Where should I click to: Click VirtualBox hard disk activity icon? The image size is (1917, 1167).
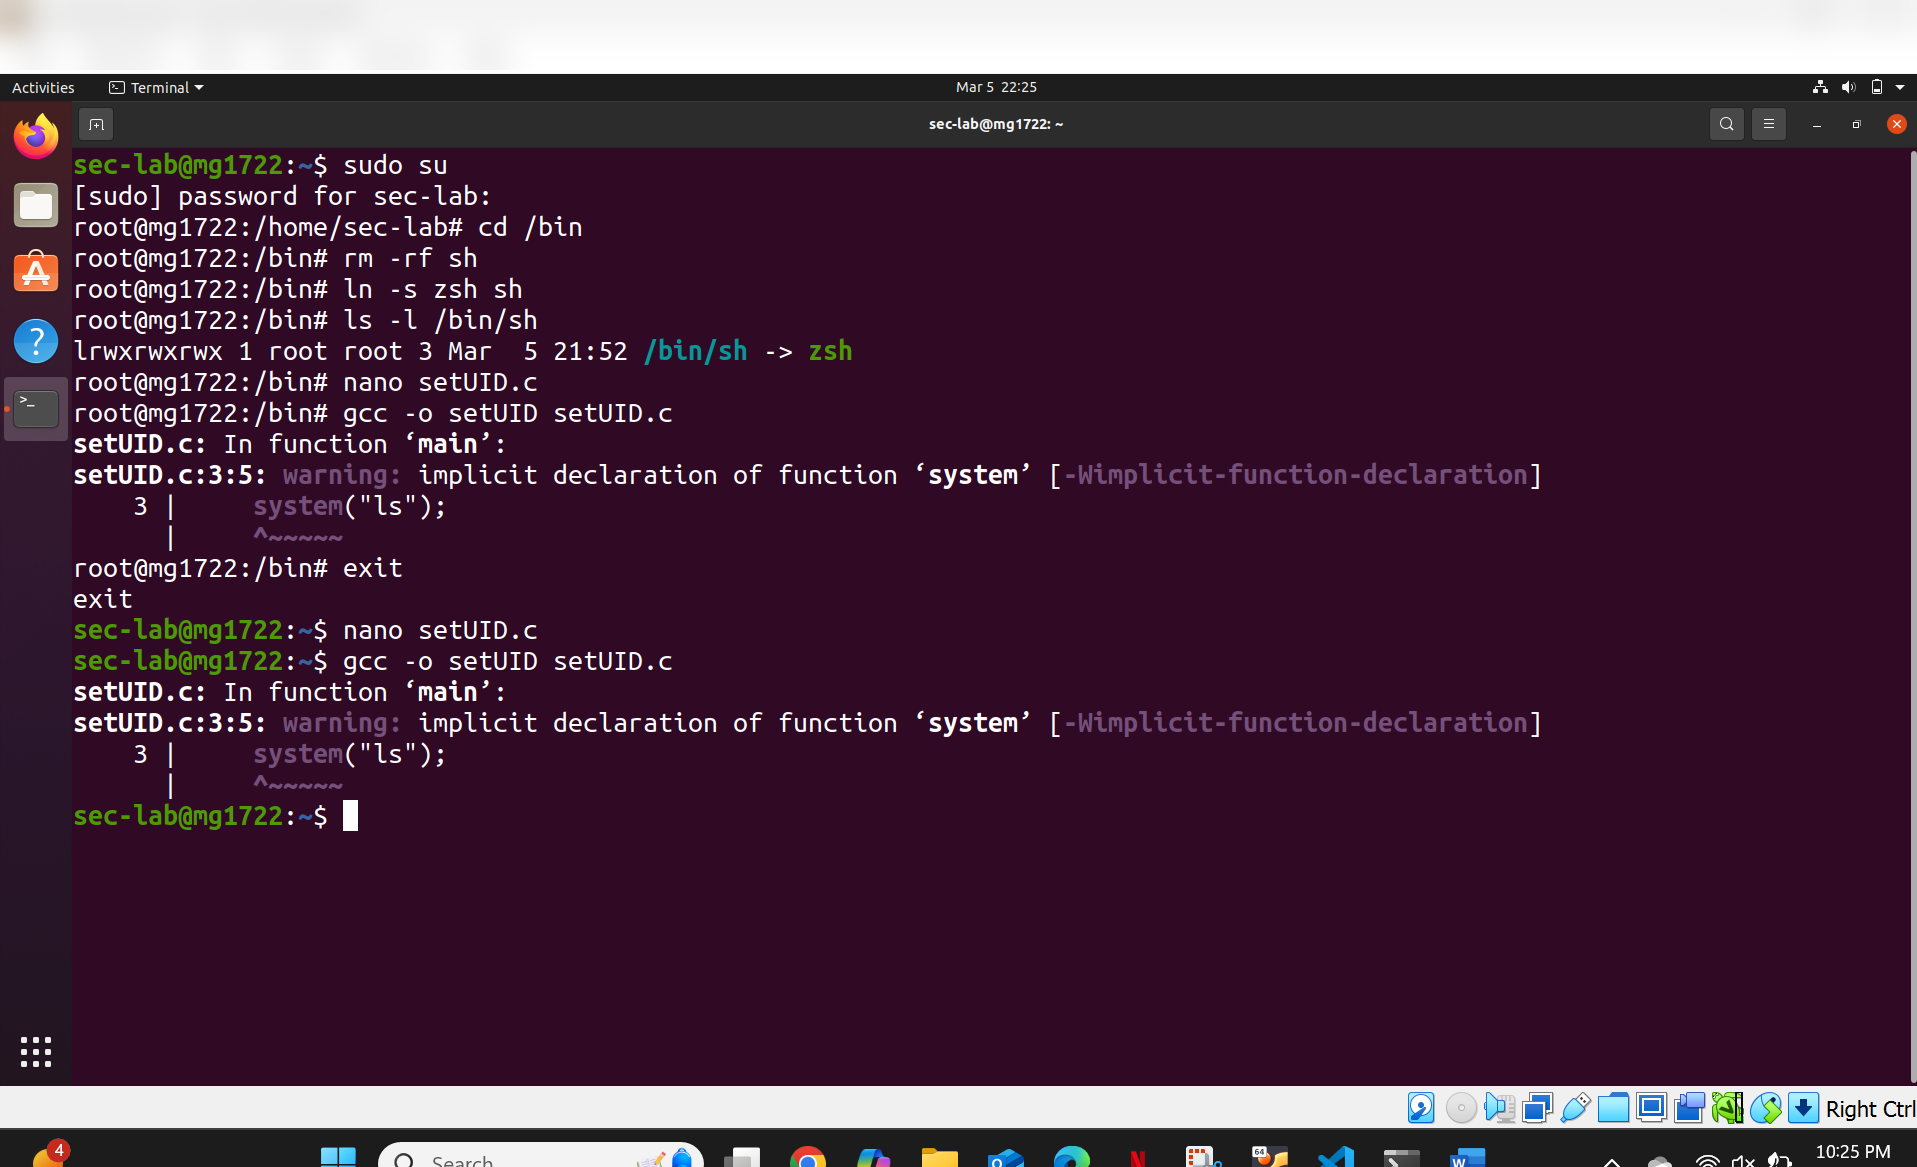click(1421, 1108)
